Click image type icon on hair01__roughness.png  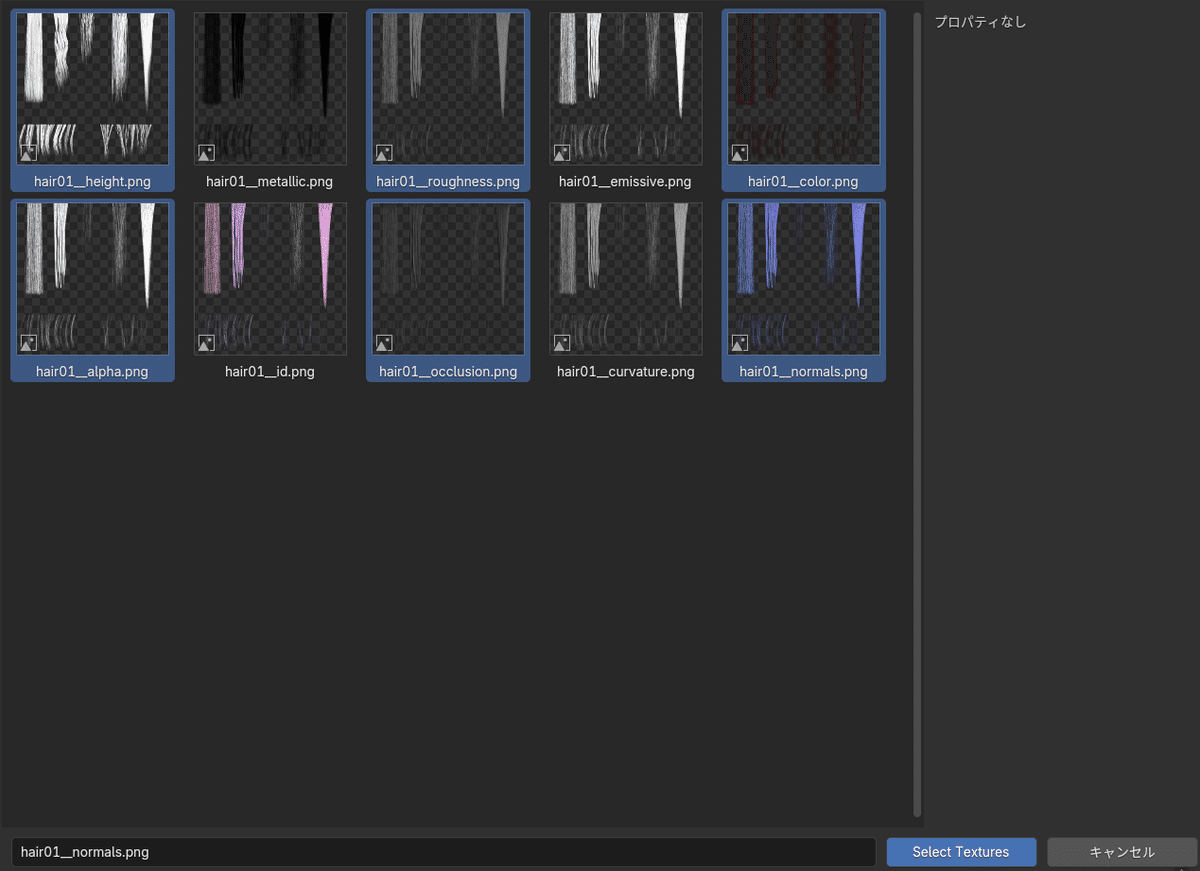coord(384,153)
